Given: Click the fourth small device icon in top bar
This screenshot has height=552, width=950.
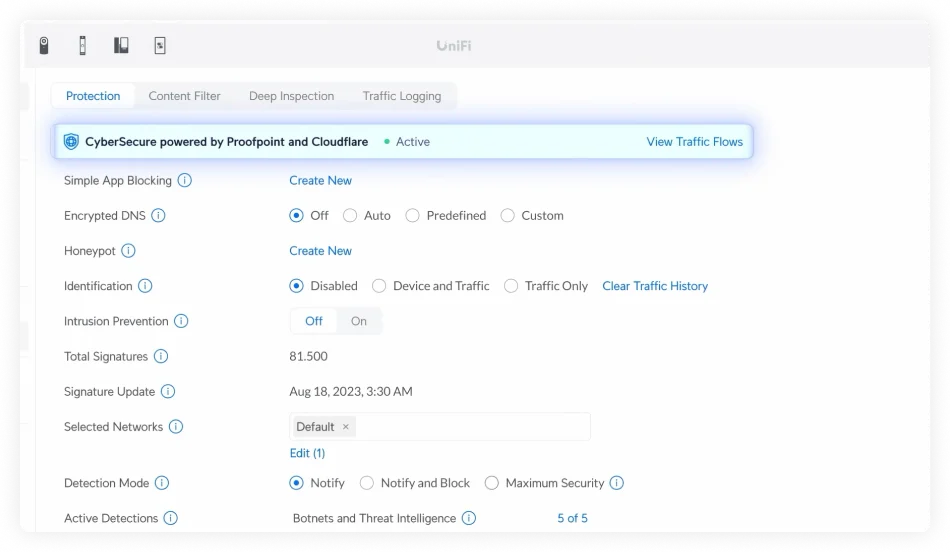Looking at the screenshot, I should pyautogui.click(x=160, y=45).
